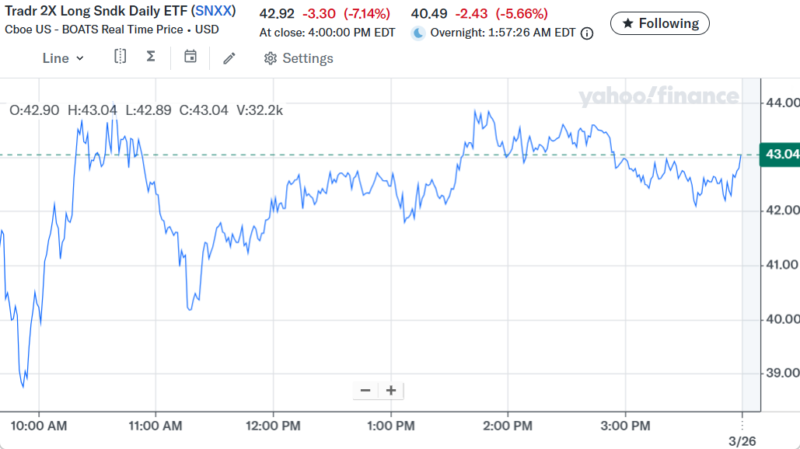This screenshot has width=800, height=449.
Task: Click the date range comparison icon
Action: tap(120, 57)
